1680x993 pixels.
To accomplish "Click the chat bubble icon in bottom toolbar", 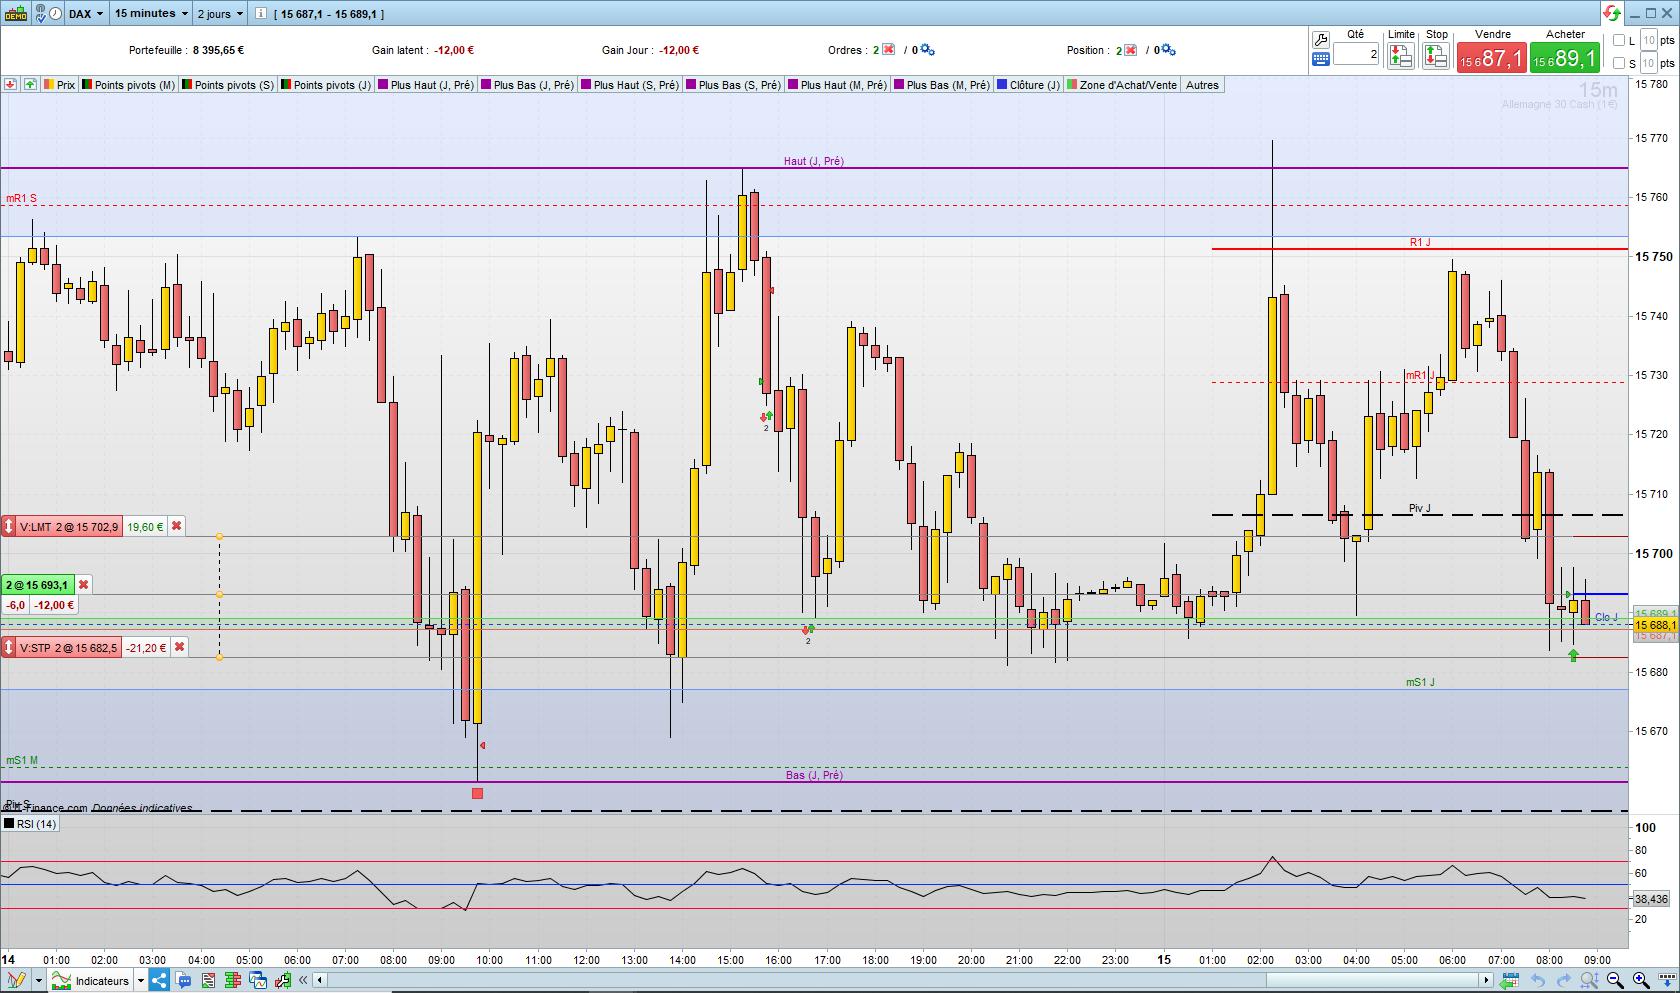I will [x=184, y=981].
